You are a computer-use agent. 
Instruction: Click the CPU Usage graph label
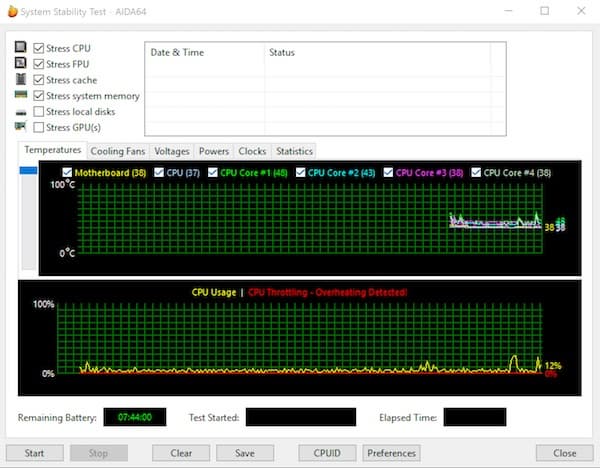[214, 292]
